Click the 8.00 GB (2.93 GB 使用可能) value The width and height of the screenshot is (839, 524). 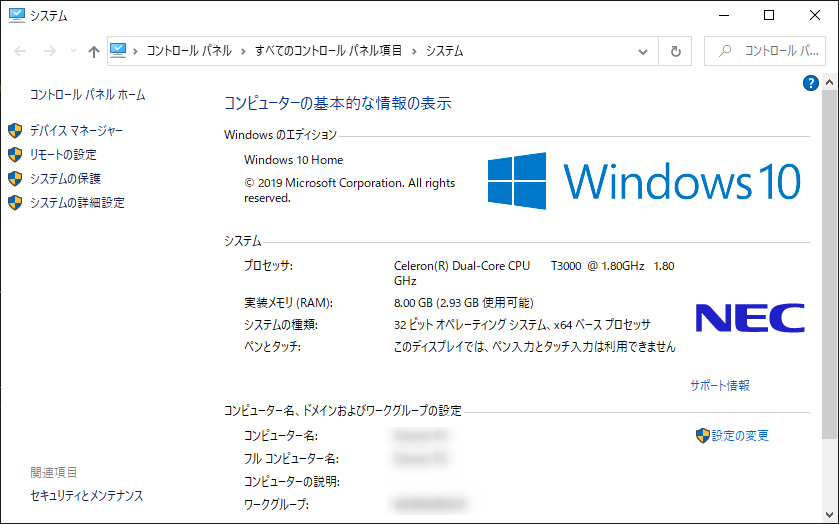[463, 303]
